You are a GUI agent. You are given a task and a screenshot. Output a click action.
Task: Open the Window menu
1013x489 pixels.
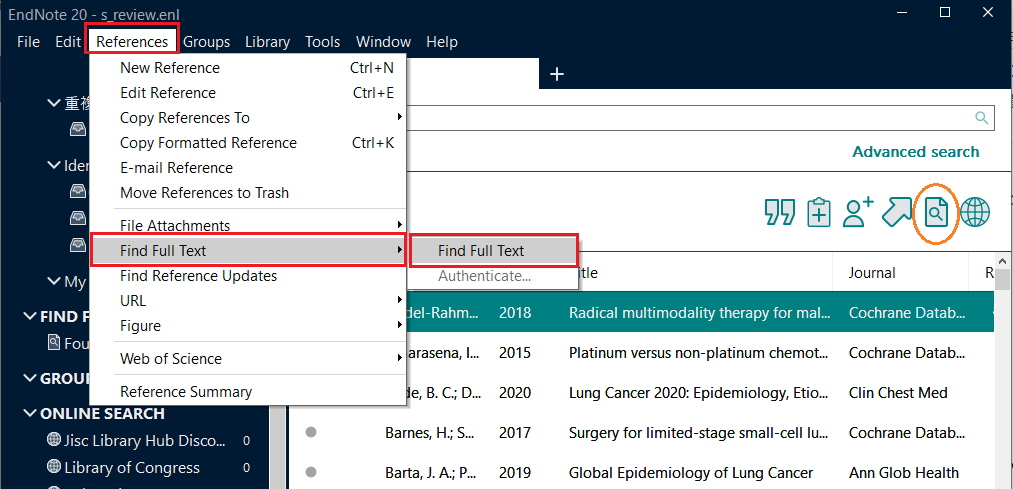(383, 42)
